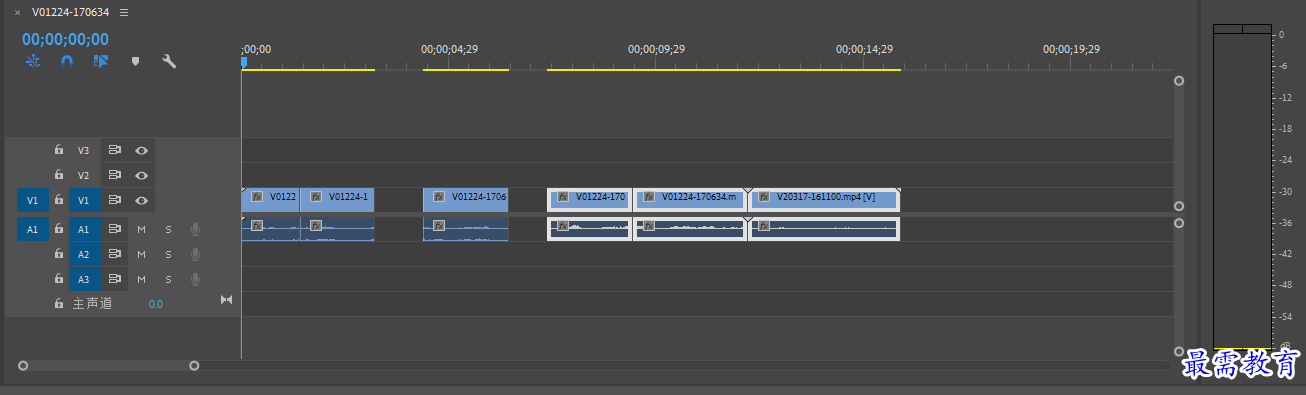This screenshot has height=395, width=1306.
Task: Mute audio track A1
Action: 142,229
